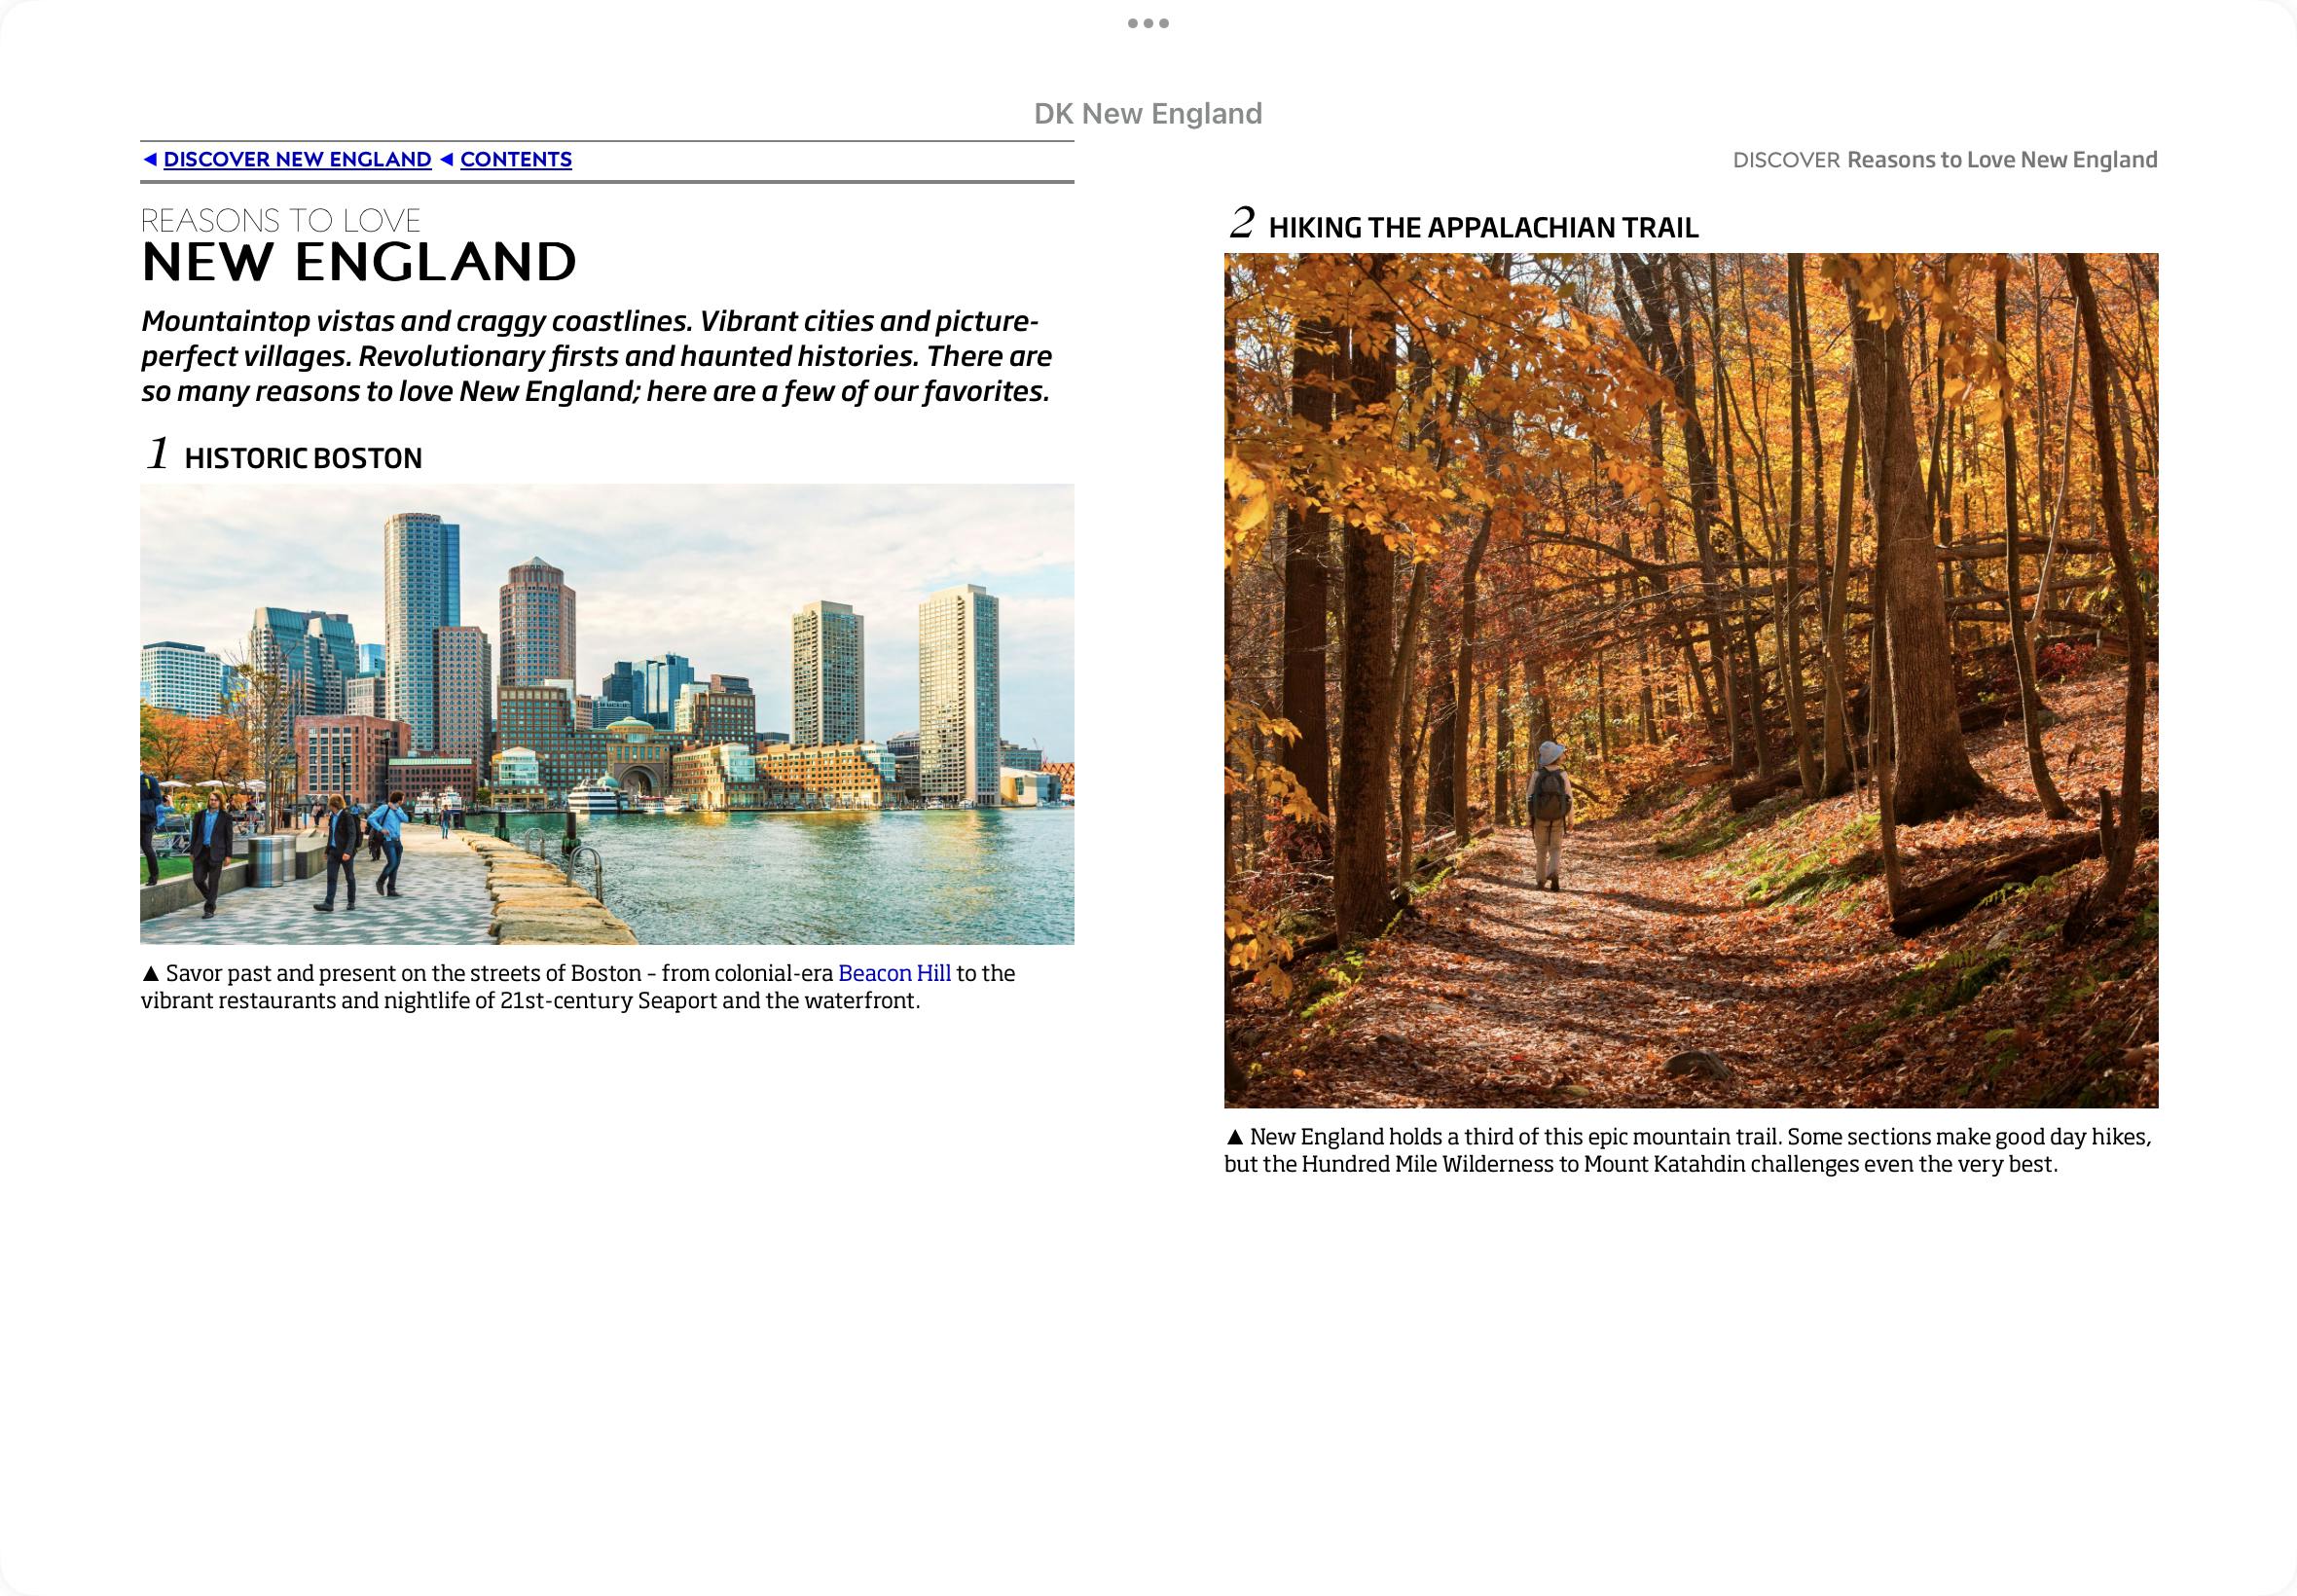Click the arrow before Contents link
The height and width of the screenshot is (1596, 2297).
(x=447, y=160)
